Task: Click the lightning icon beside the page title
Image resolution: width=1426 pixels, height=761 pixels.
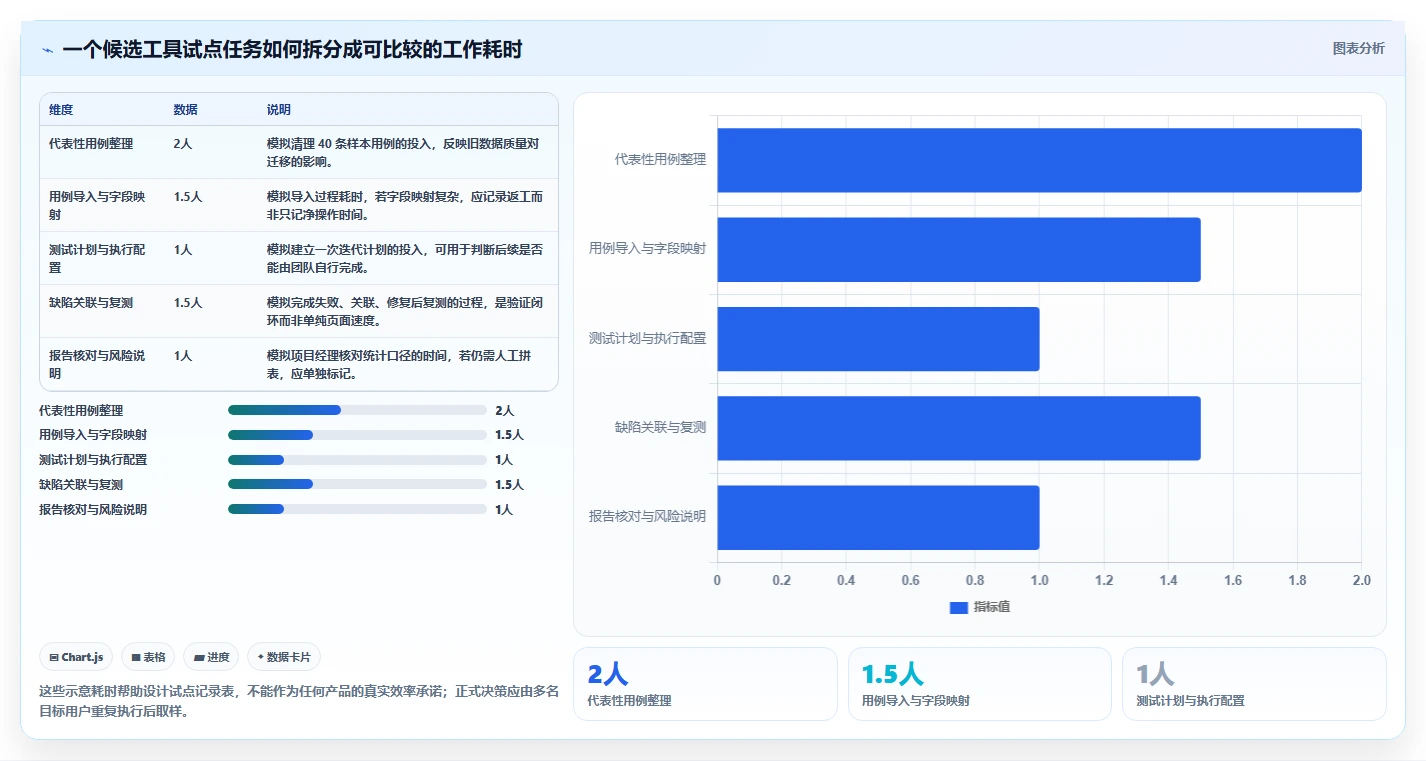Action: point(47,50)
